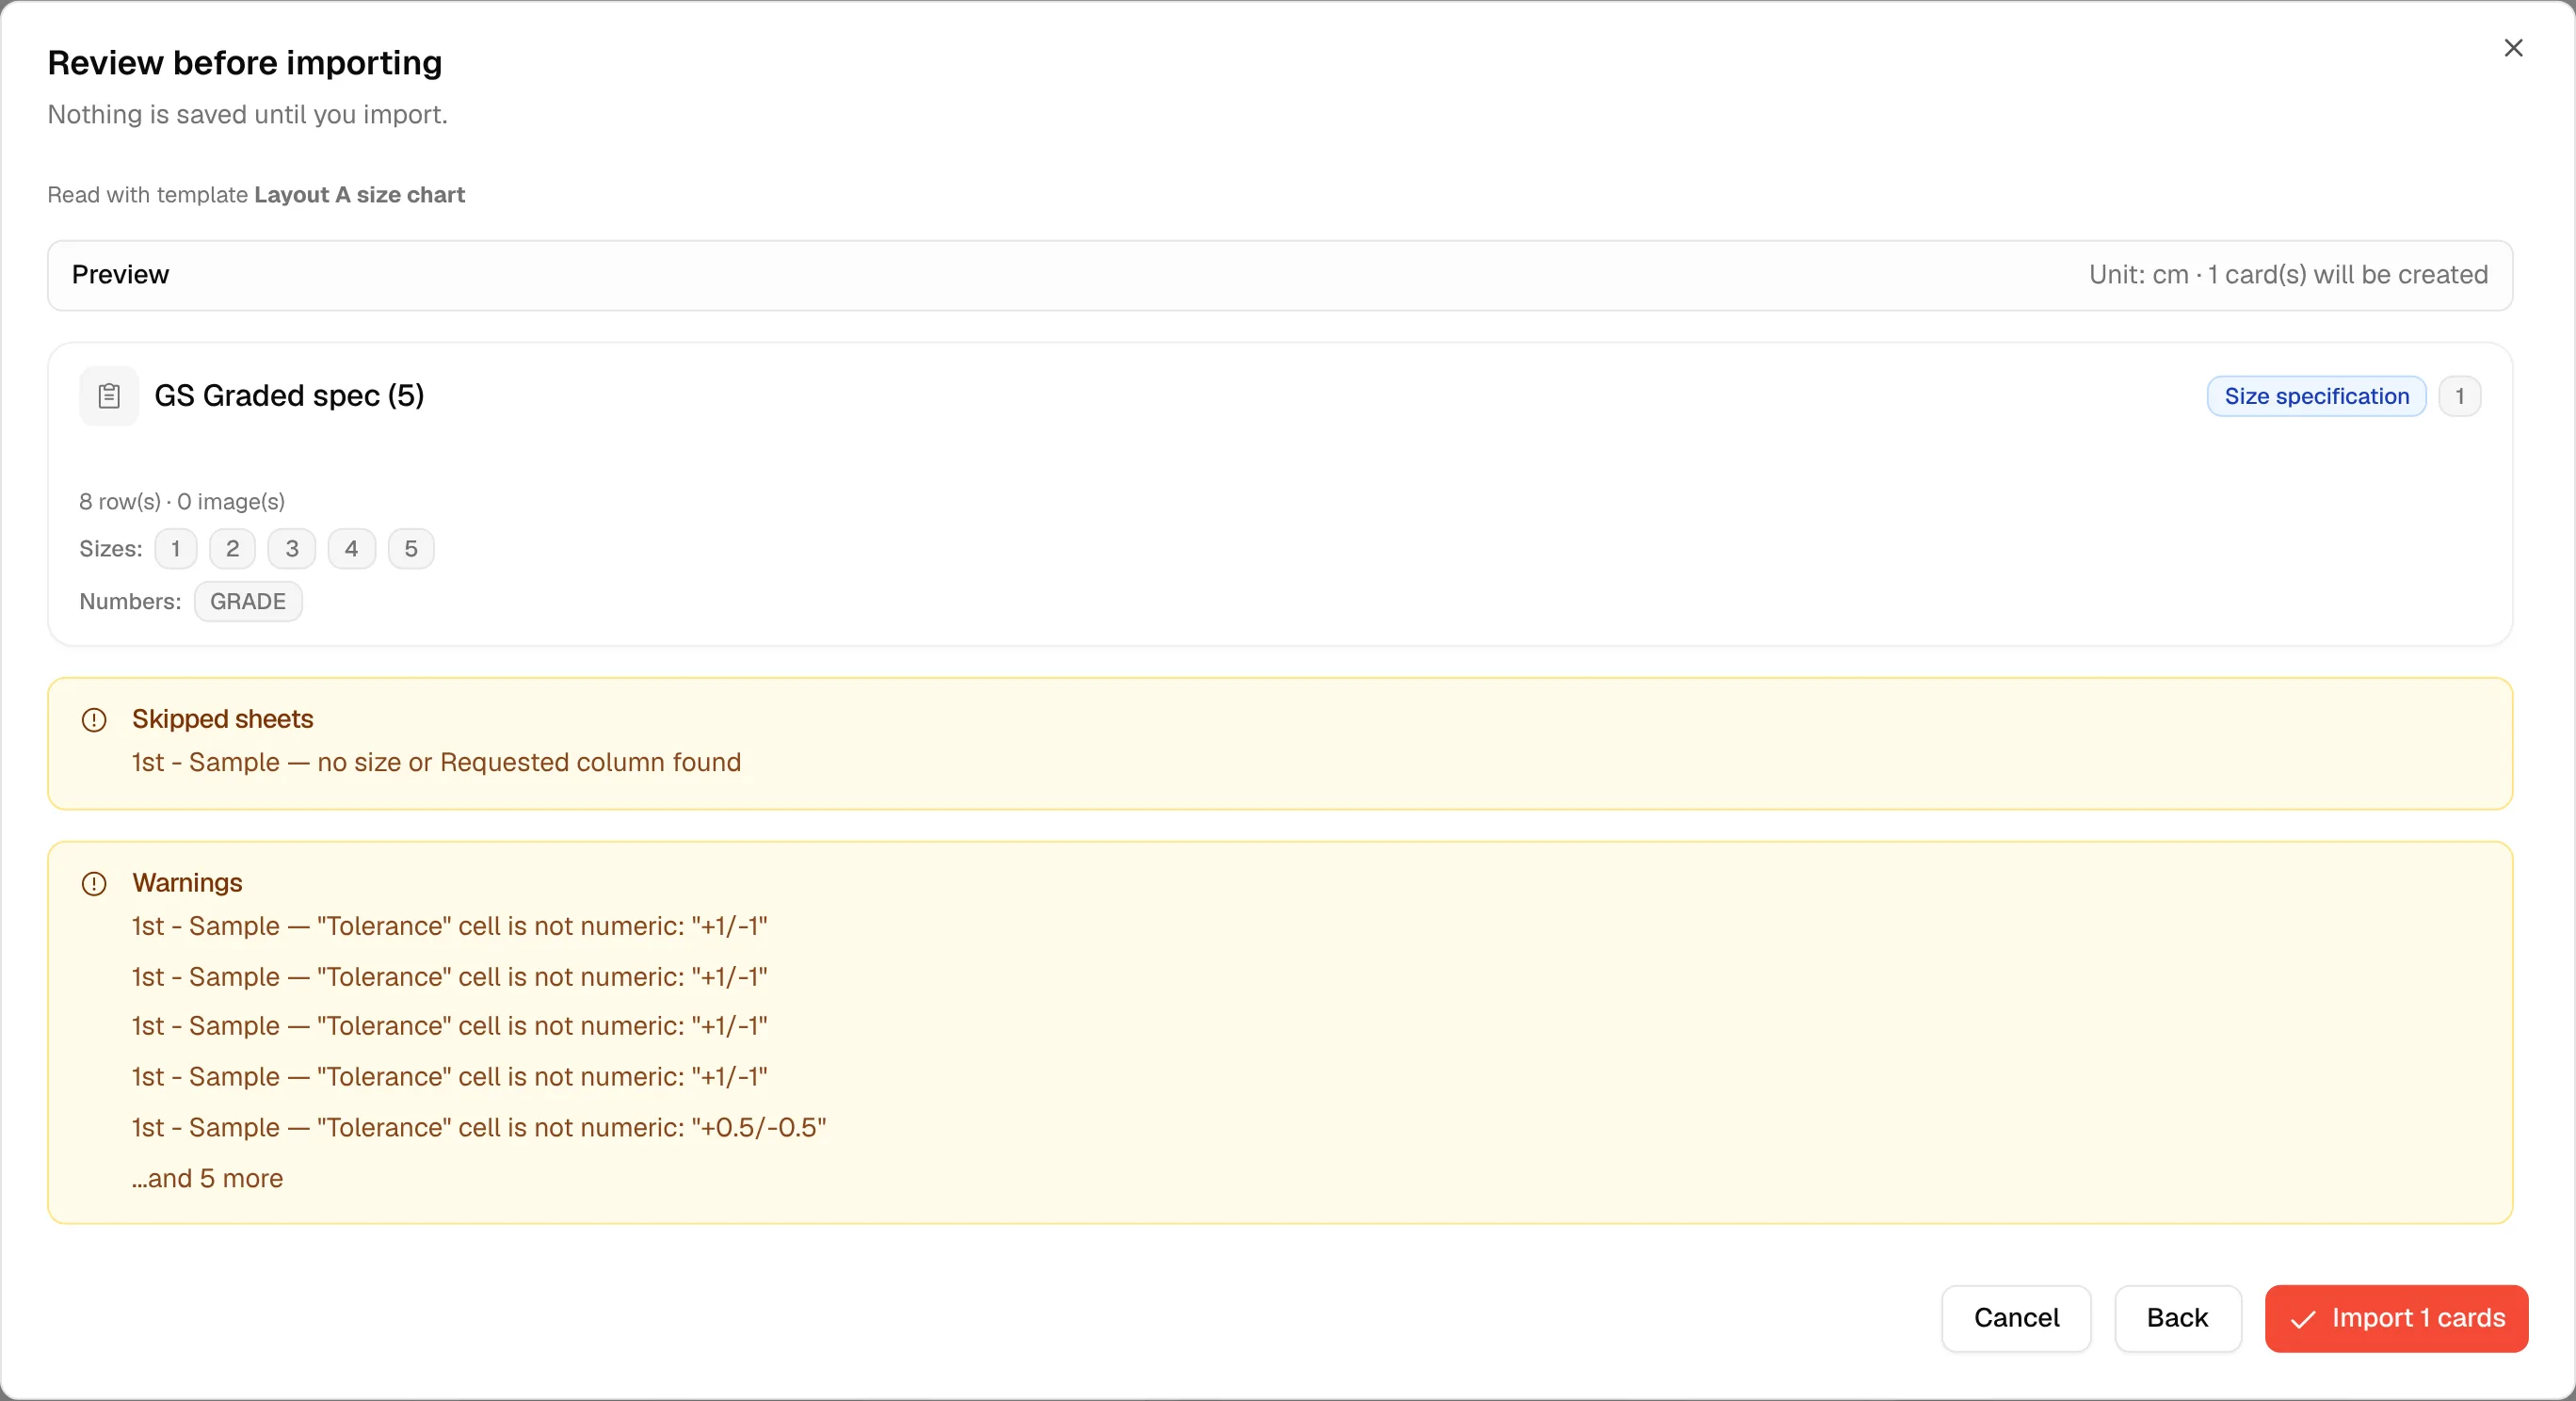
Task: Click the count badge next to Size specification
Action: (2459, 396)
